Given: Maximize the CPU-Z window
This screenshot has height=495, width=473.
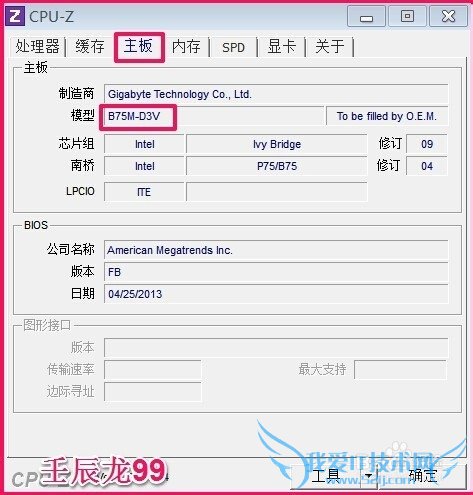Looking at the screenshot, I should click(407, 16).
